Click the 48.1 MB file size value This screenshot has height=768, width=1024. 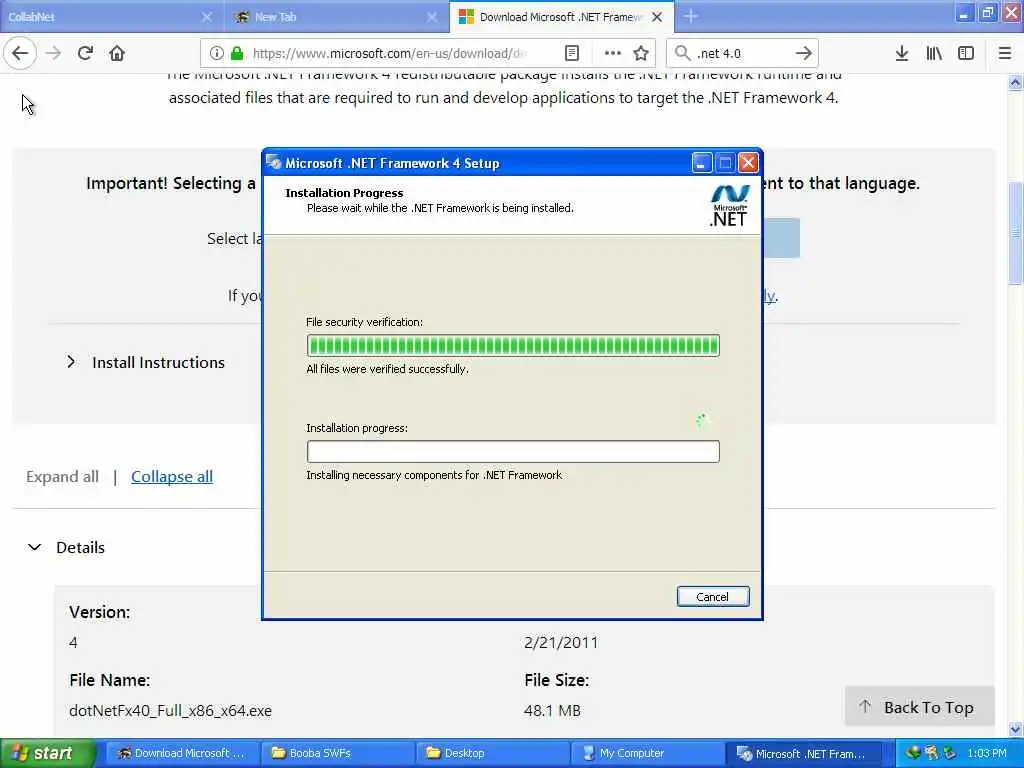[x=552, y=711]
